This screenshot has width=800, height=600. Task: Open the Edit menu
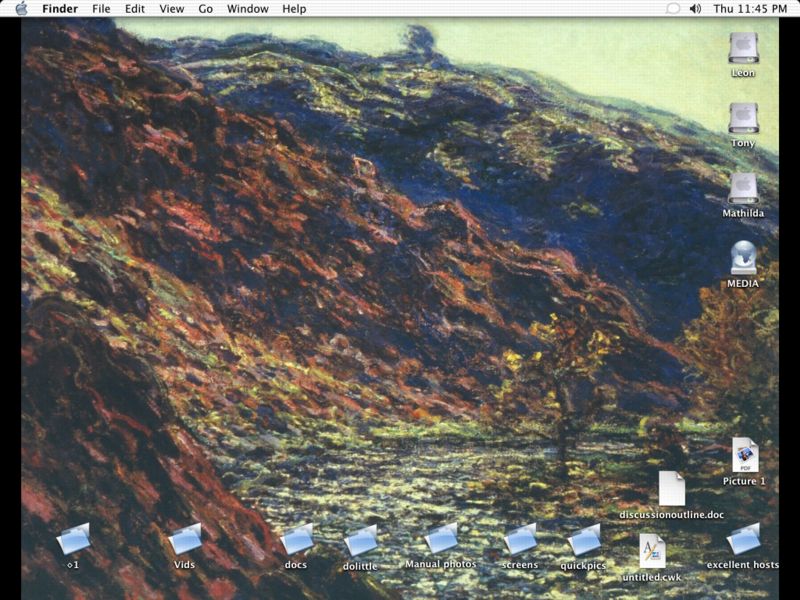135,9
